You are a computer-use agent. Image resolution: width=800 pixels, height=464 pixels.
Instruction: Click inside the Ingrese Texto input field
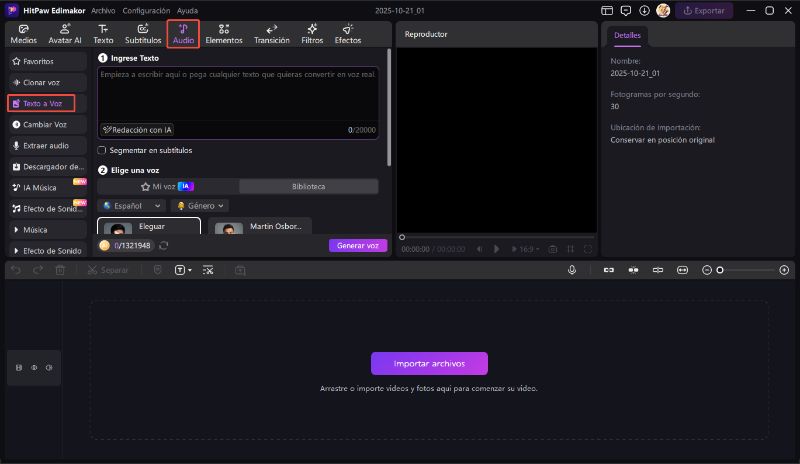(x=238, y=95)
